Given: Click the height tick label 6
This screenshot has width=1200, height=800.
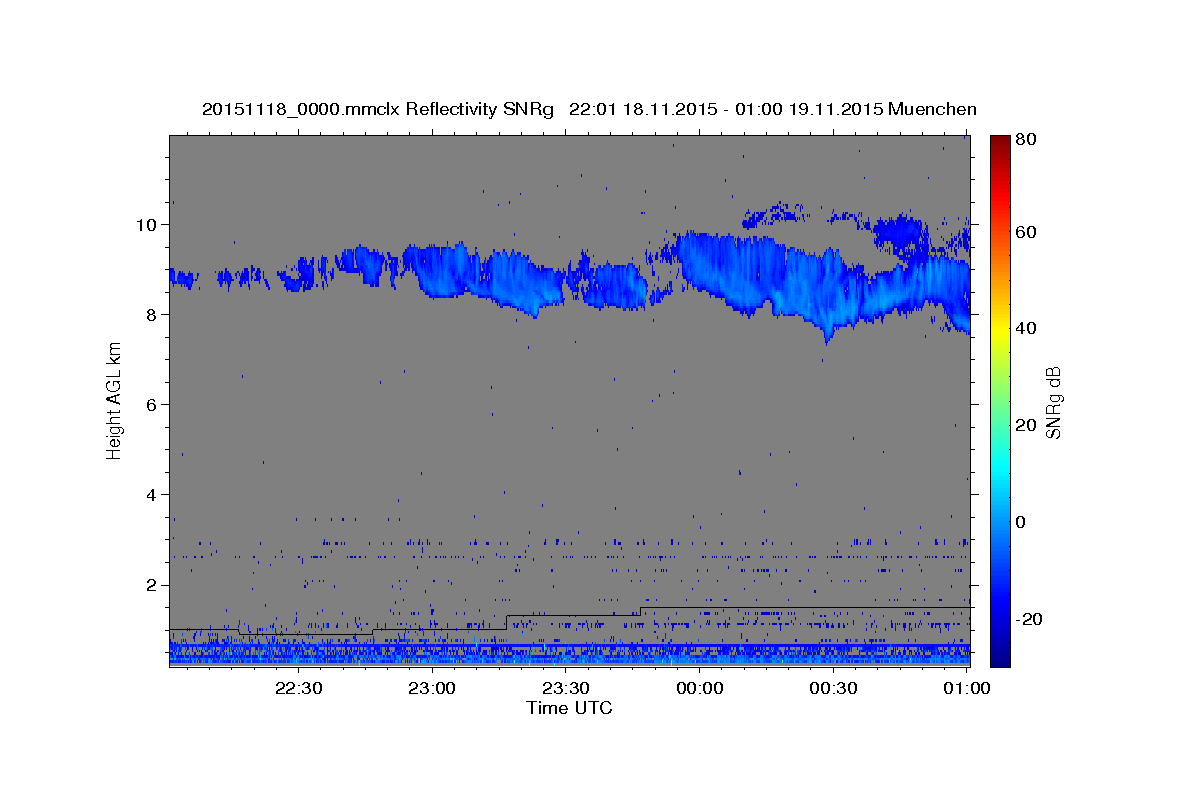Looking at the screenshot, I should pyautogui.click(x=153, y=404).
